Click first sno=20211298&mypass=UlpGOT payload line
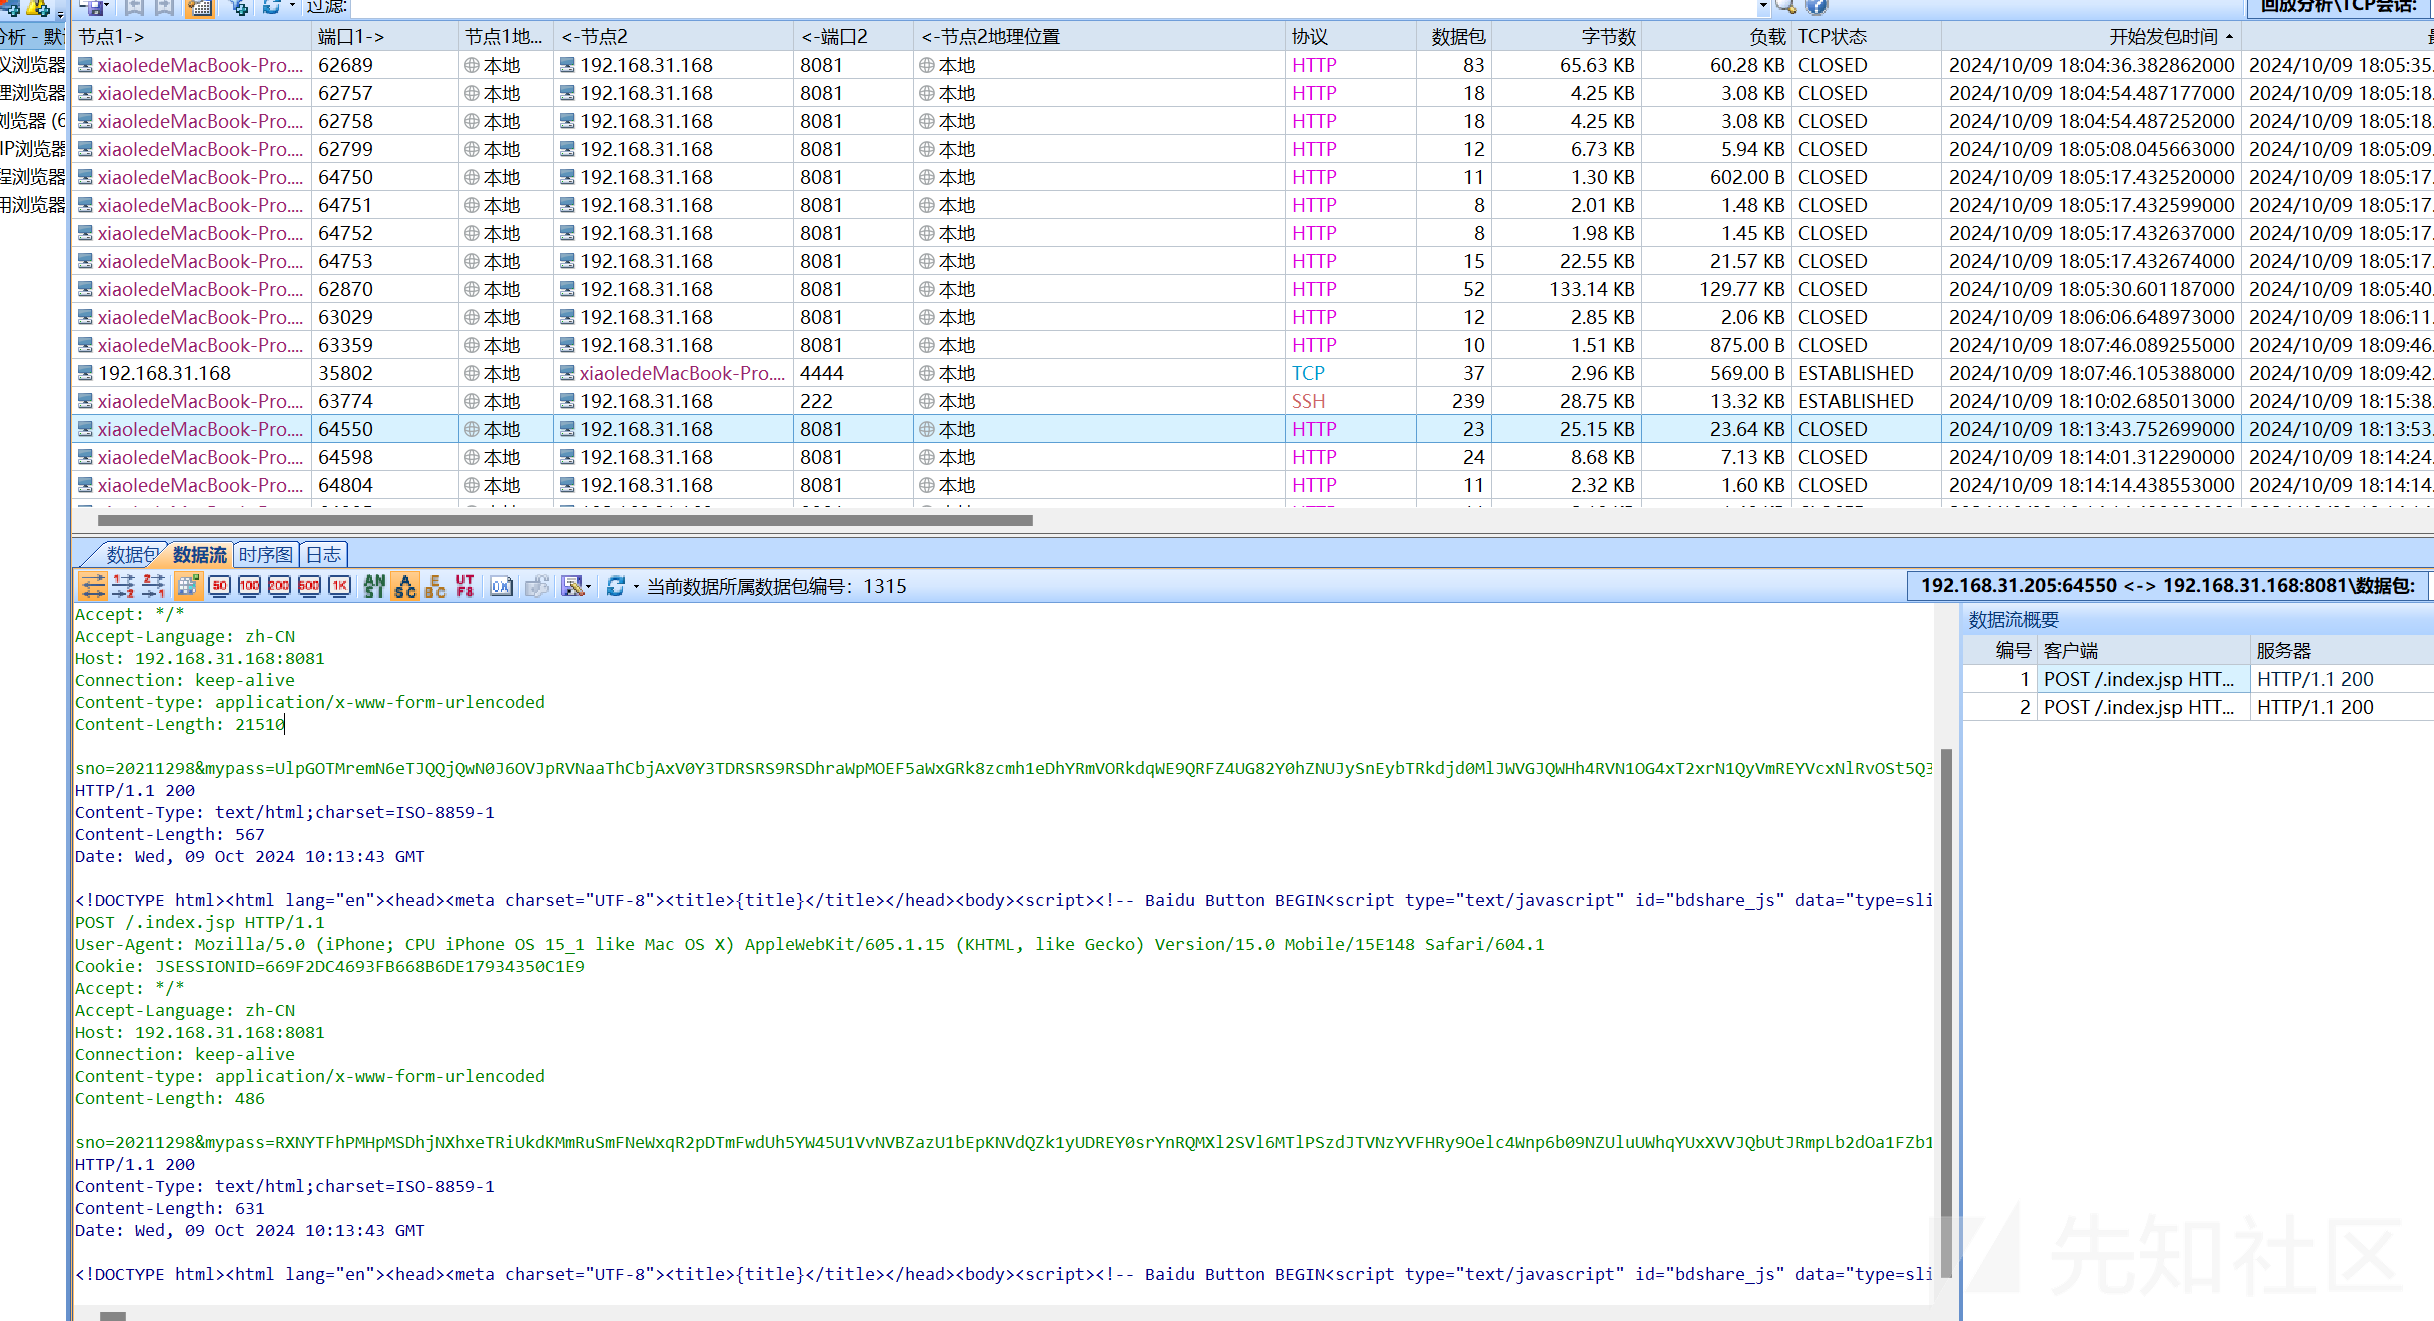Image resolution: width=2434 pixels, height=1321 pixels. click(1004, 768)
